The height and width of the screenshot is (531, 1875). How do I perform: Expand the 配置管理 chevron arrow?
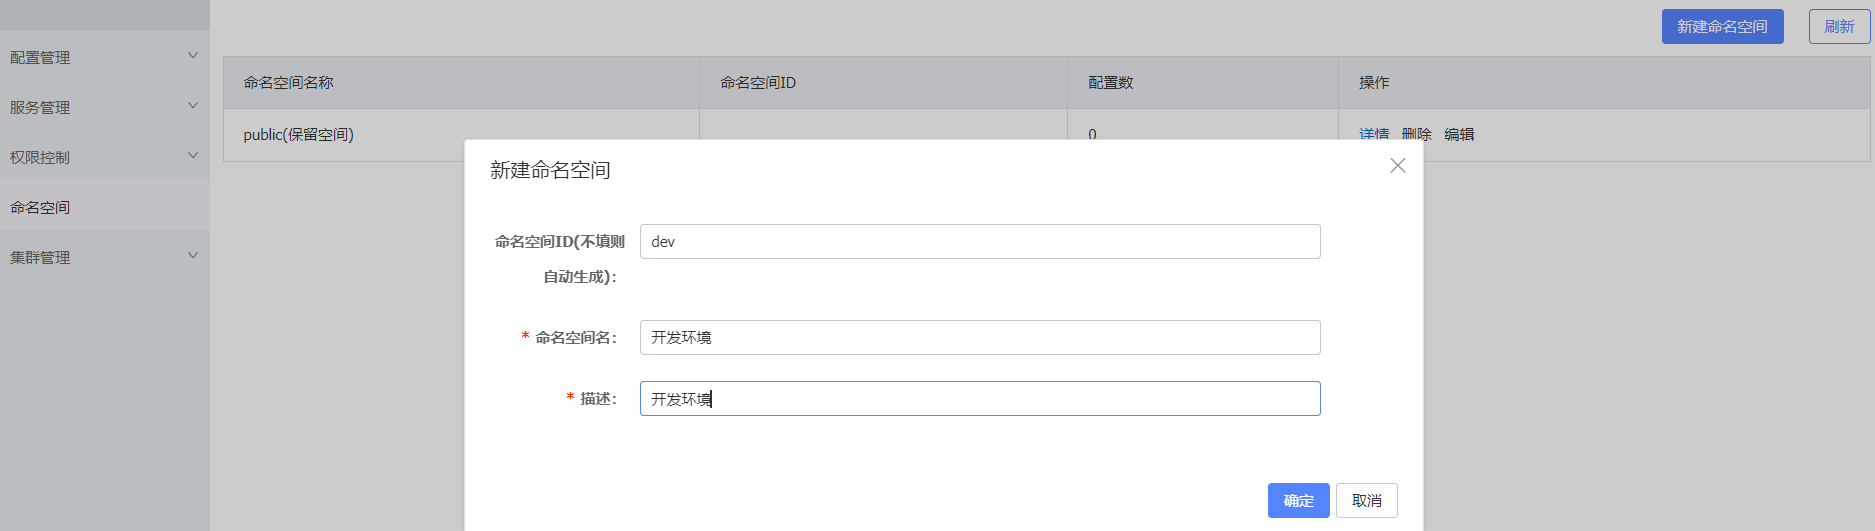pos(193,56)
